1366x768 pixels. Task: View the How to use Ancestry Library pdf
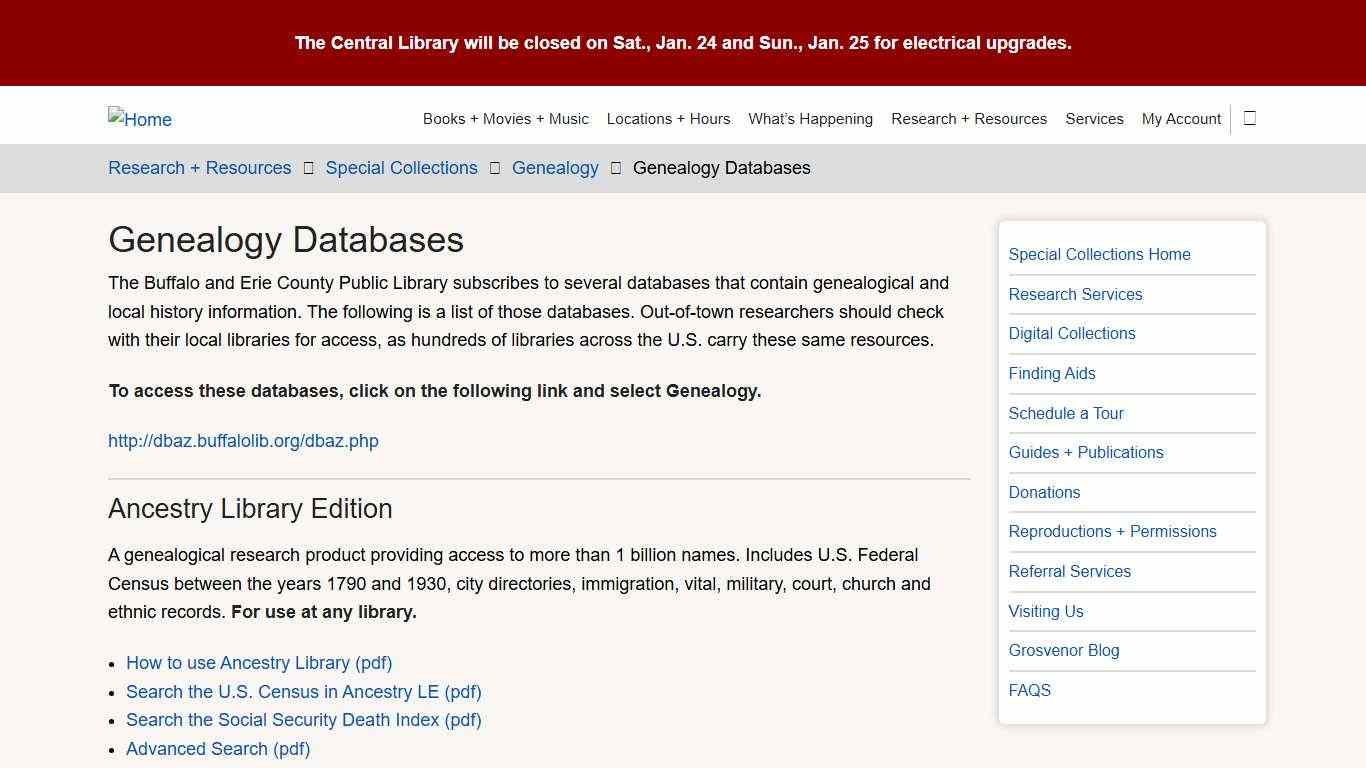[259, 663]
